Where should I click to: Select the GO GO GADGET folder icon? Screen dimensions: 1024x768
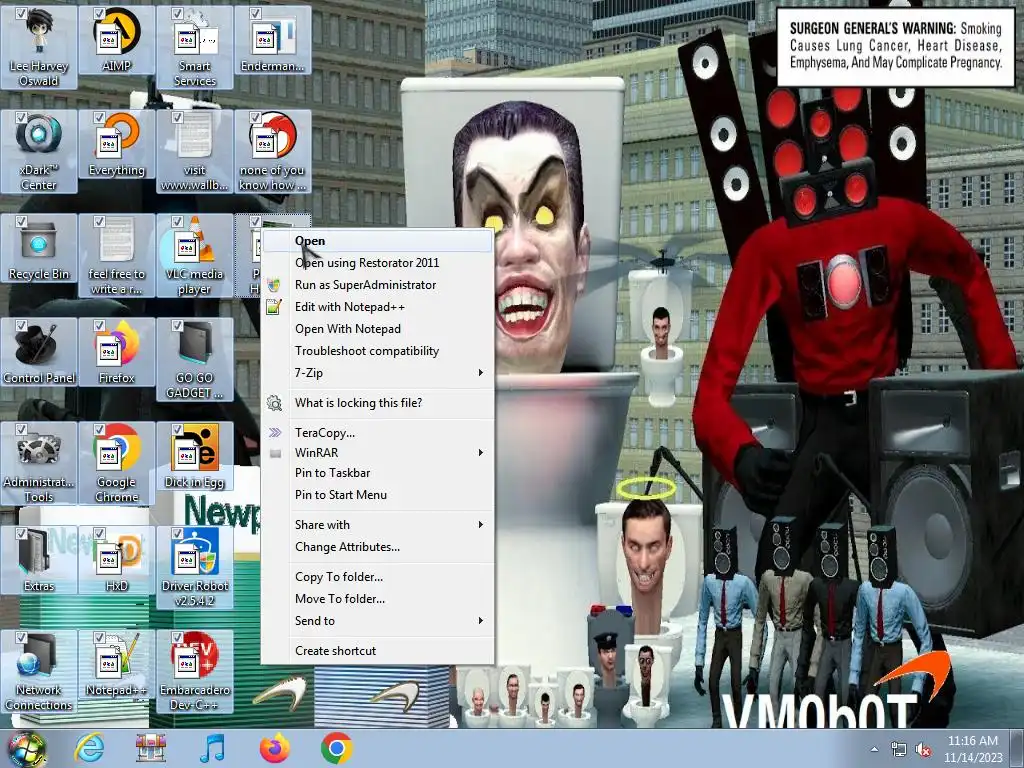coord(195,359)
